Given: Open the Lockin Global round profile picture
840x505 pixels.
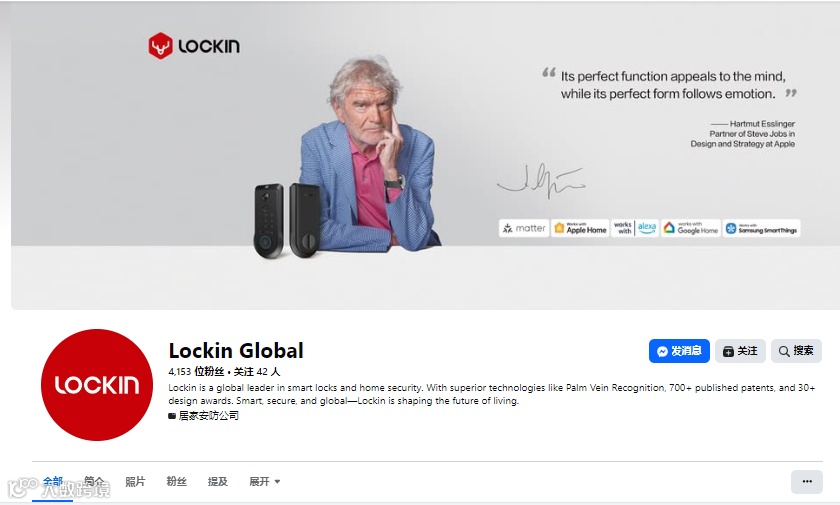Looking at the screenshot, I should (x=96, y=385).
